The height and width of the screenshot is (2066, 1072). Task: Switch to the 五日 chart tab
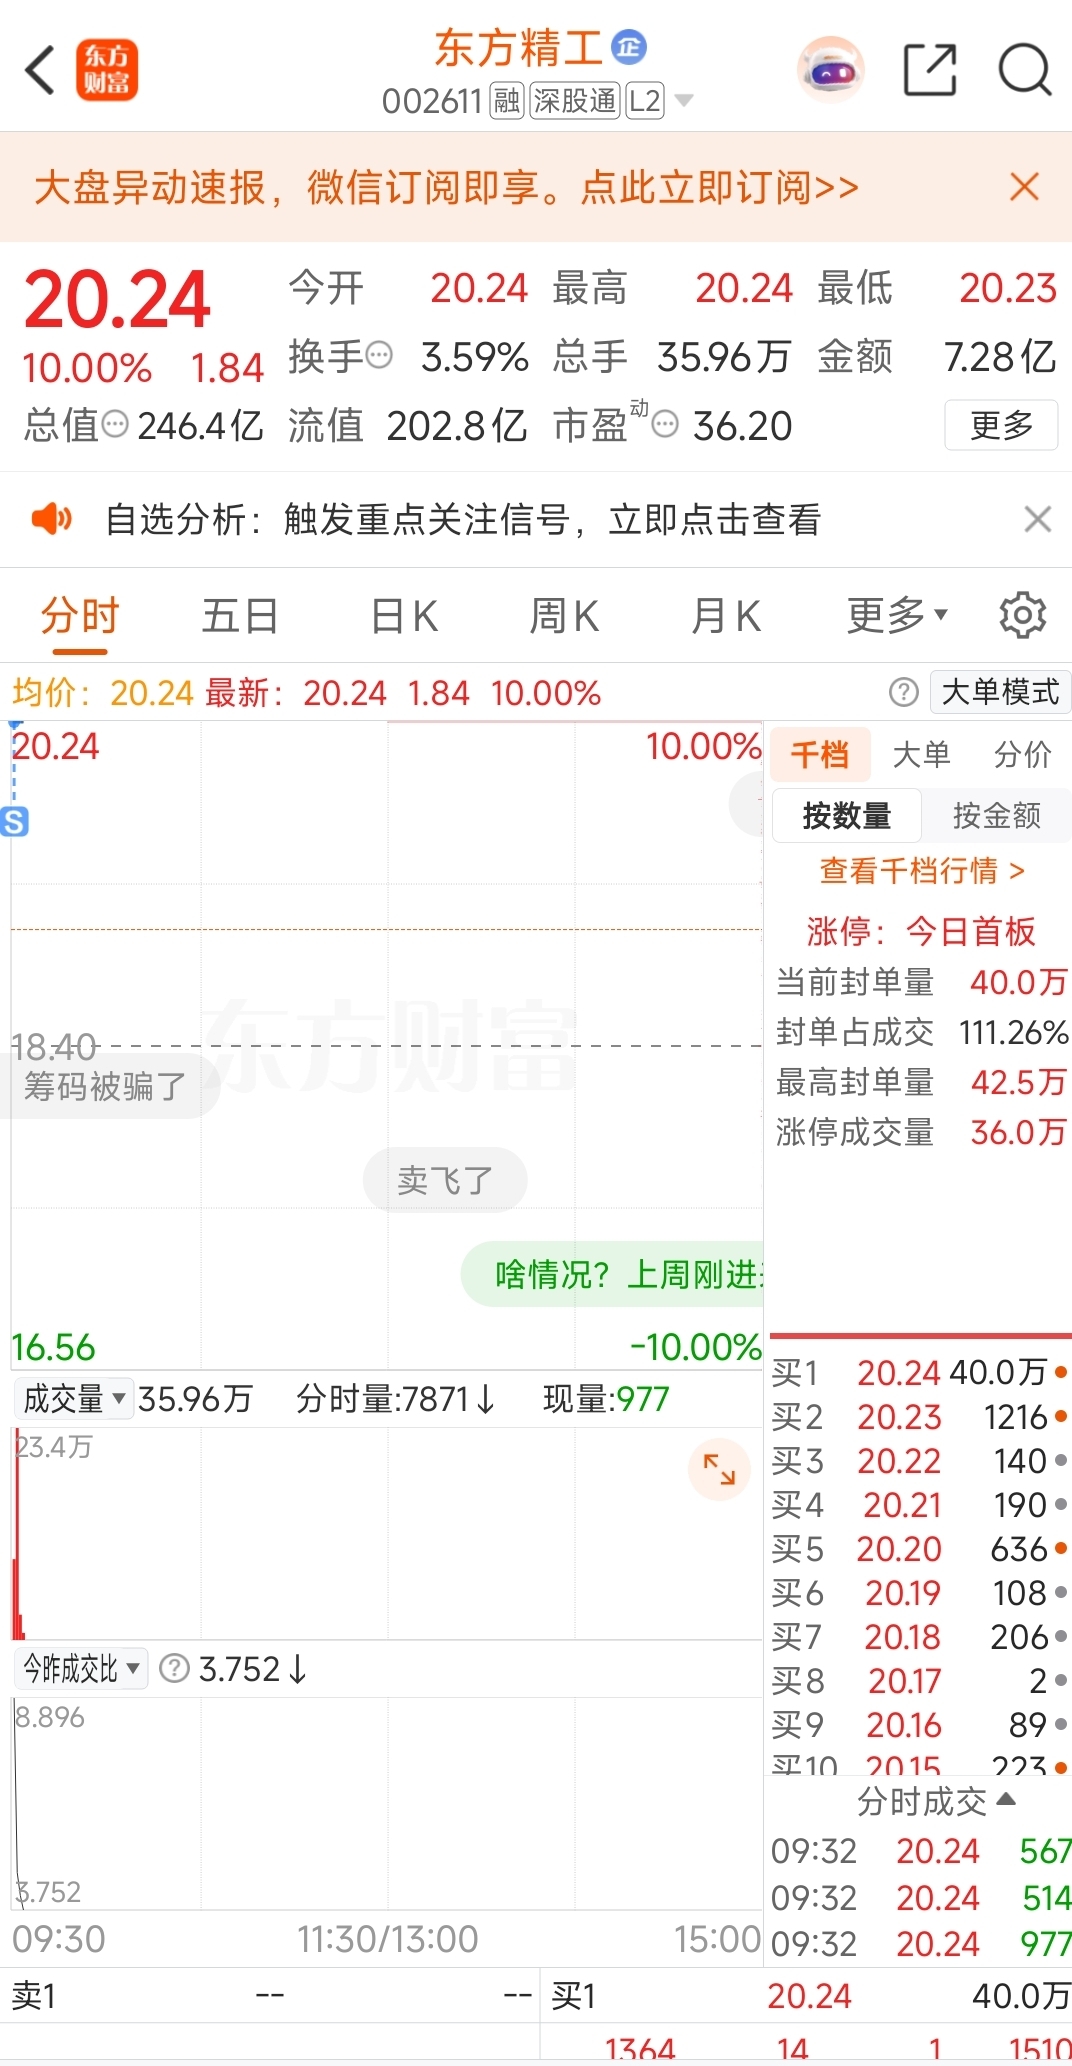tap(240, 616)
